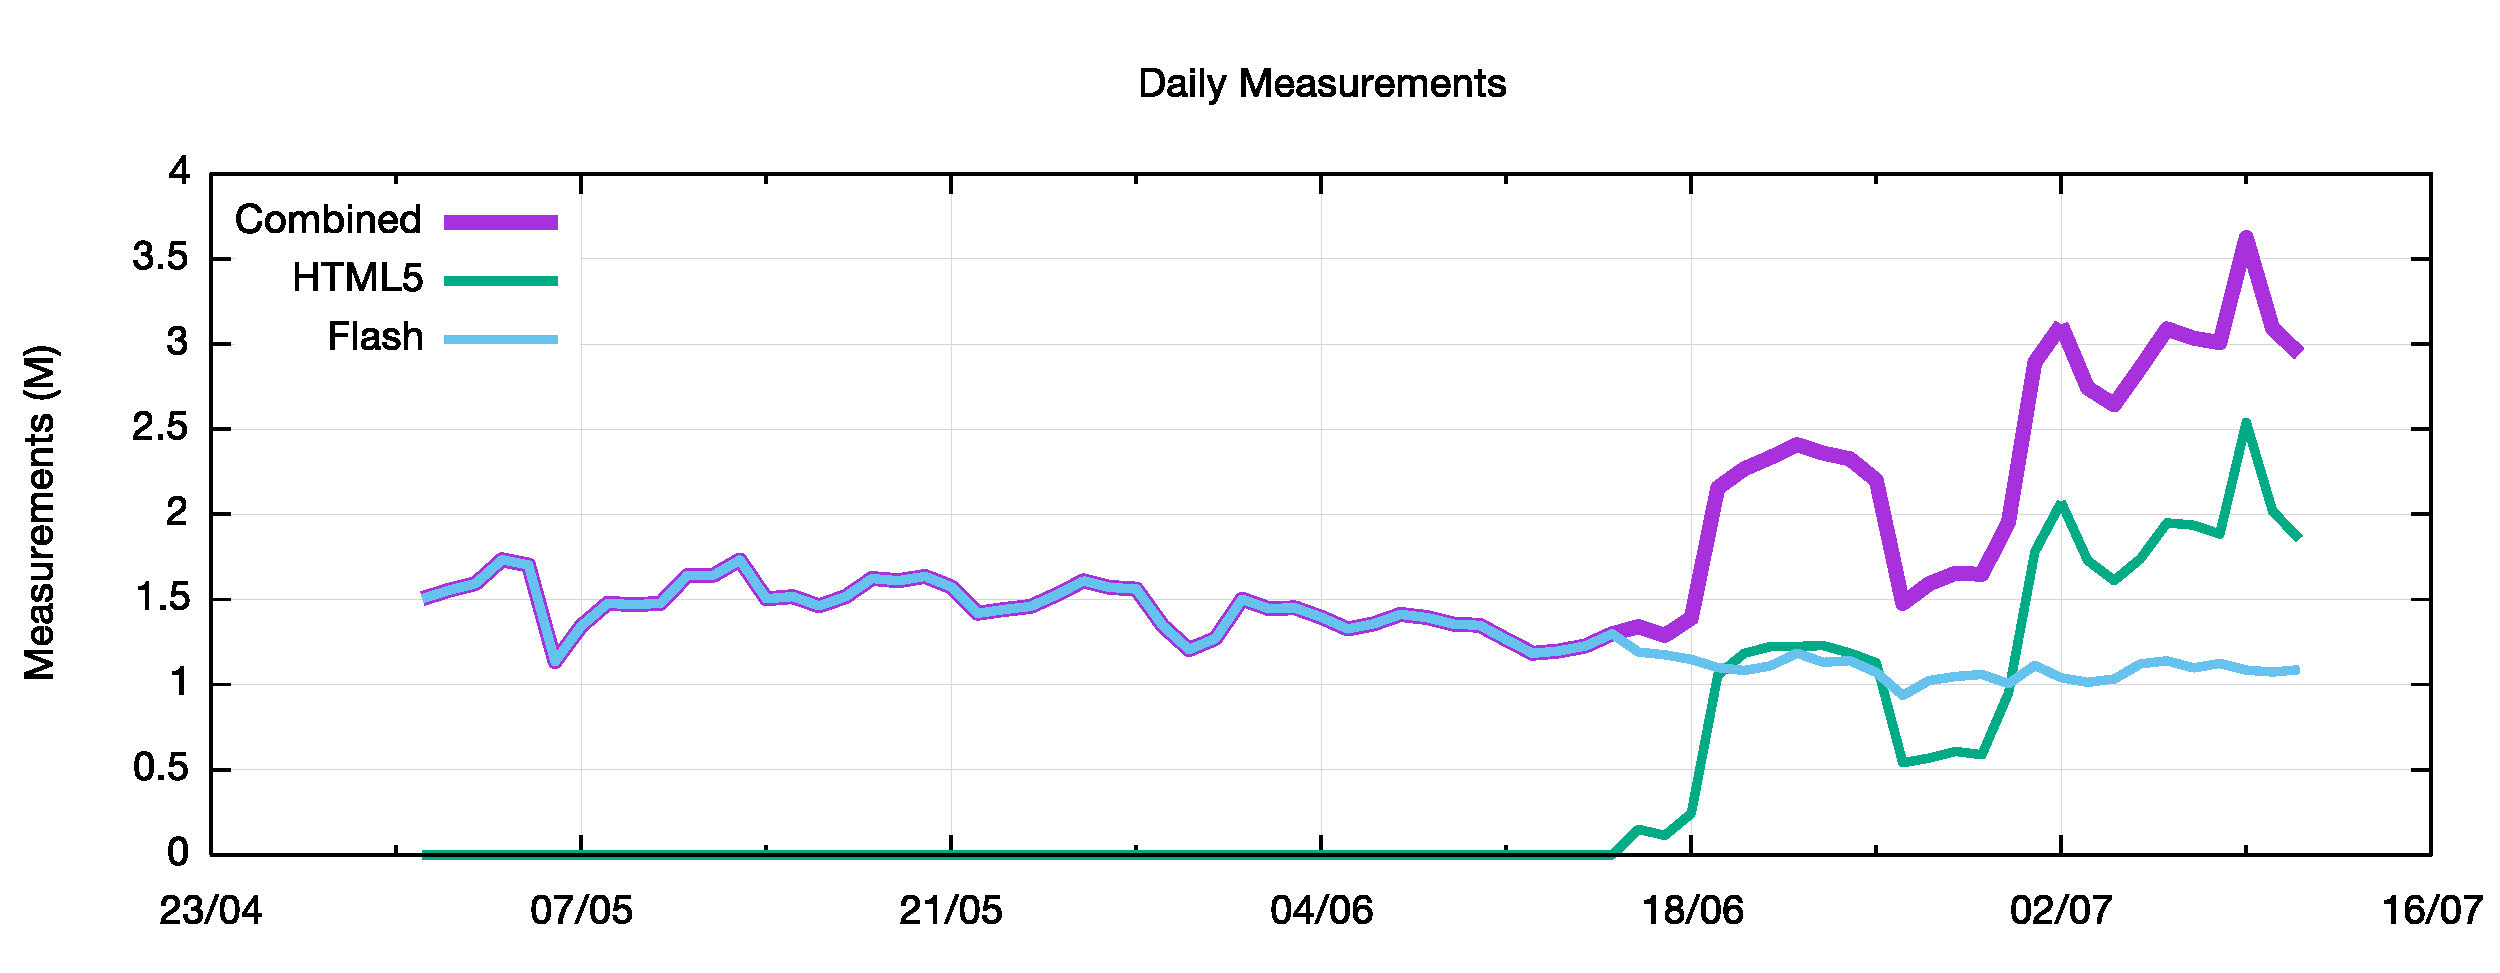Click the 04/06 date label
Viewport: 2500px width, 973px height.
[x=1321, y=911]
